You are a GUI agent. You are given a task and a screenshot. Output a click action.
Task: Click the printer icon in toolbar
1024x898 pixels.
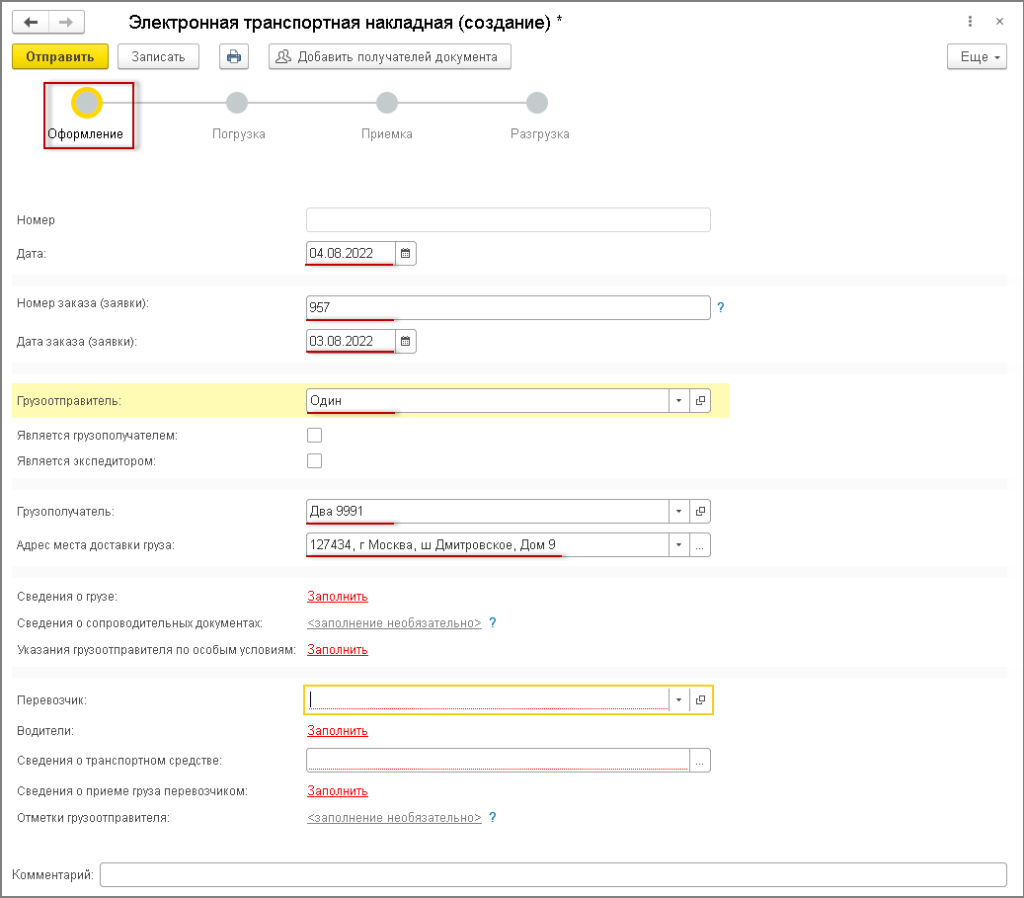(x=234, y=57)
